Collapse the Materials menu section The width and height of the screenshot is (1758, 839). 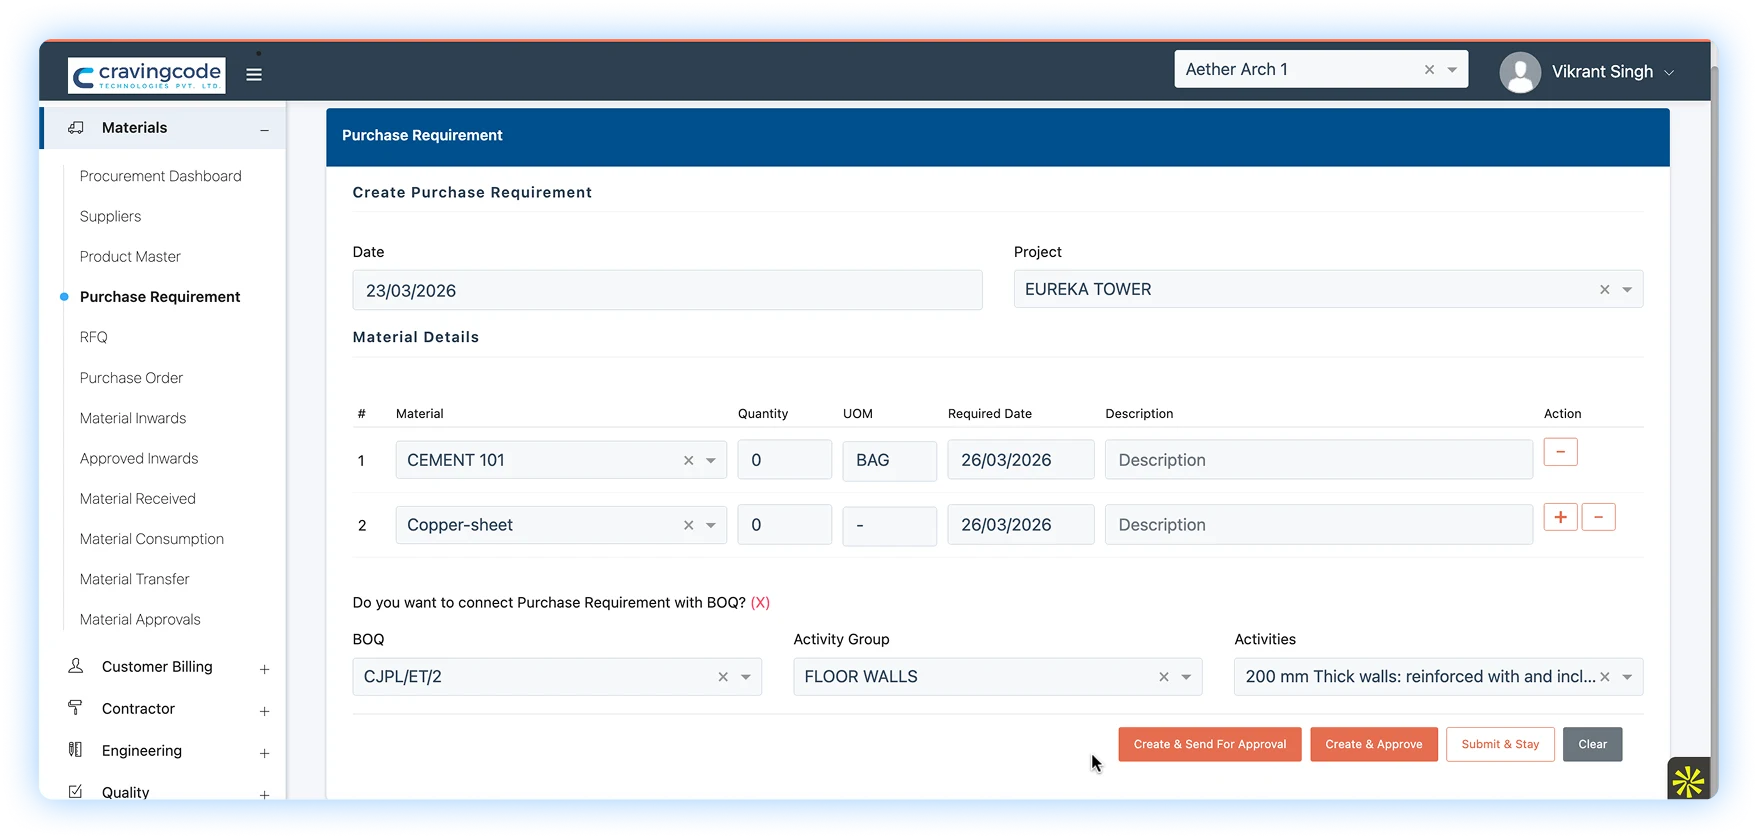264,130
